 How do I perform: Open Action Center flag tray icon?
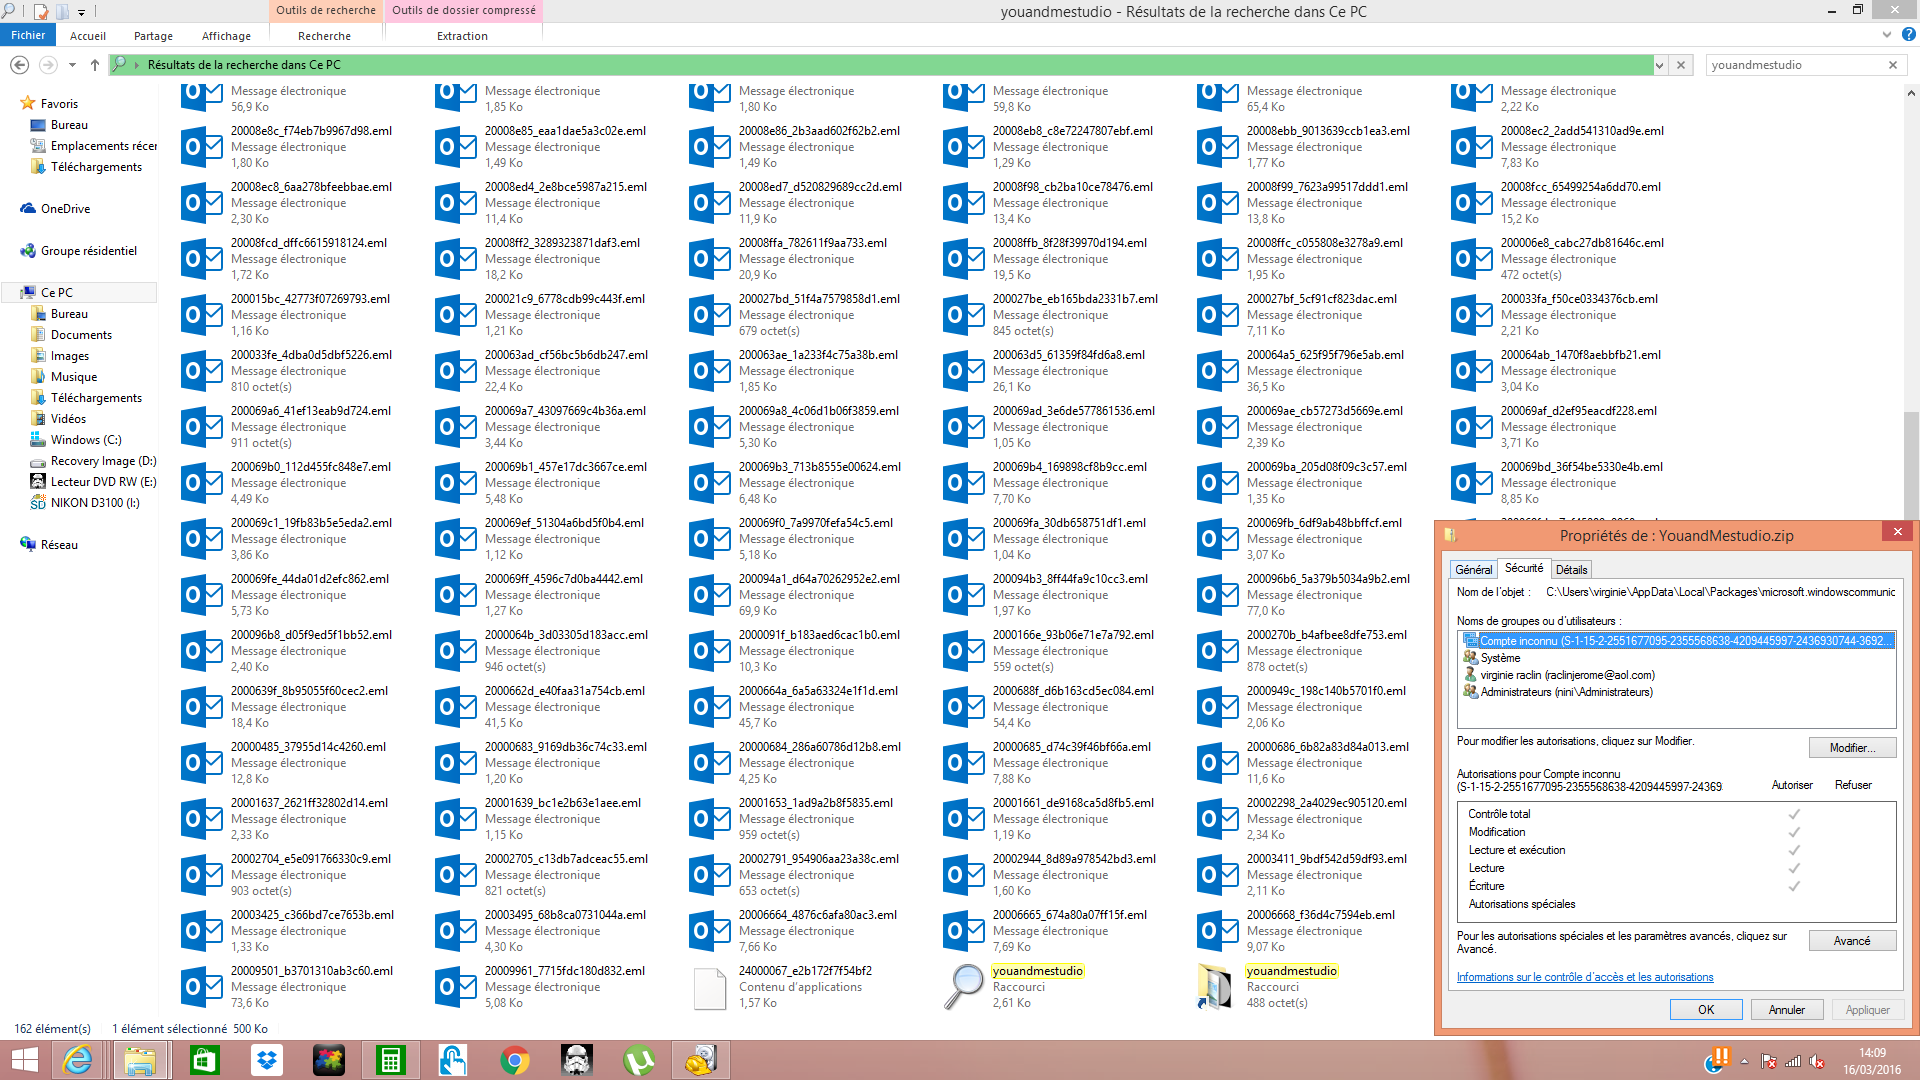(x=1768, y=1061)
